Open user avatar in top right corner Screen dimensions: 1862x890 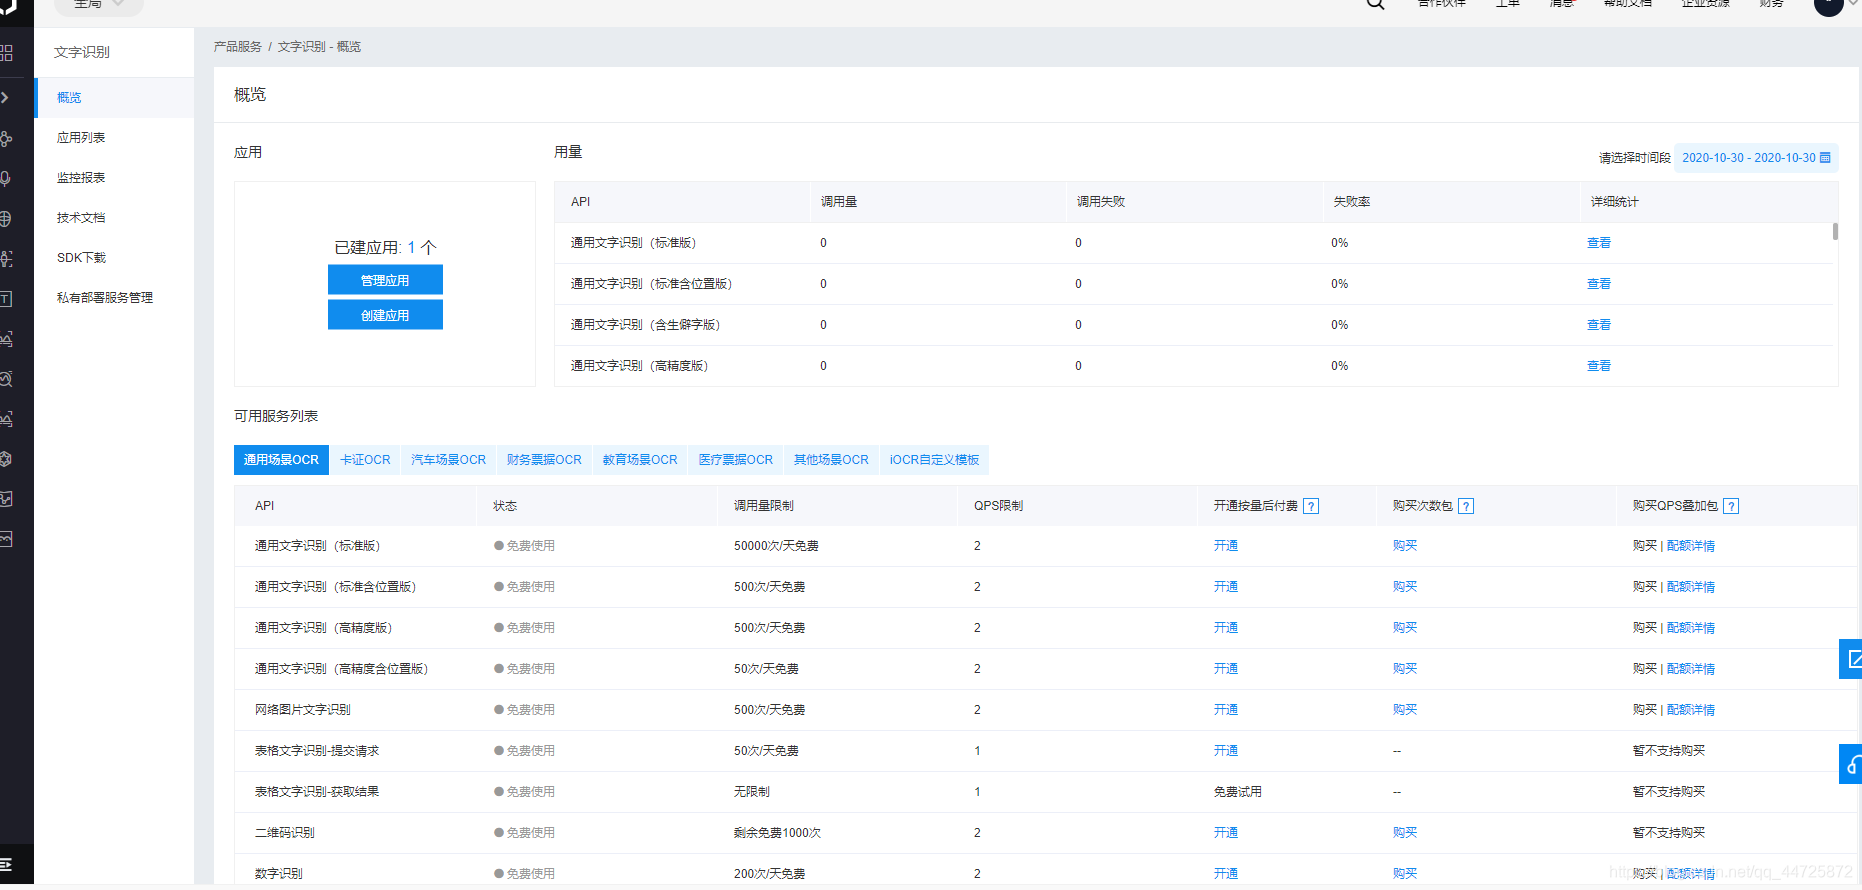[1828, 5]
